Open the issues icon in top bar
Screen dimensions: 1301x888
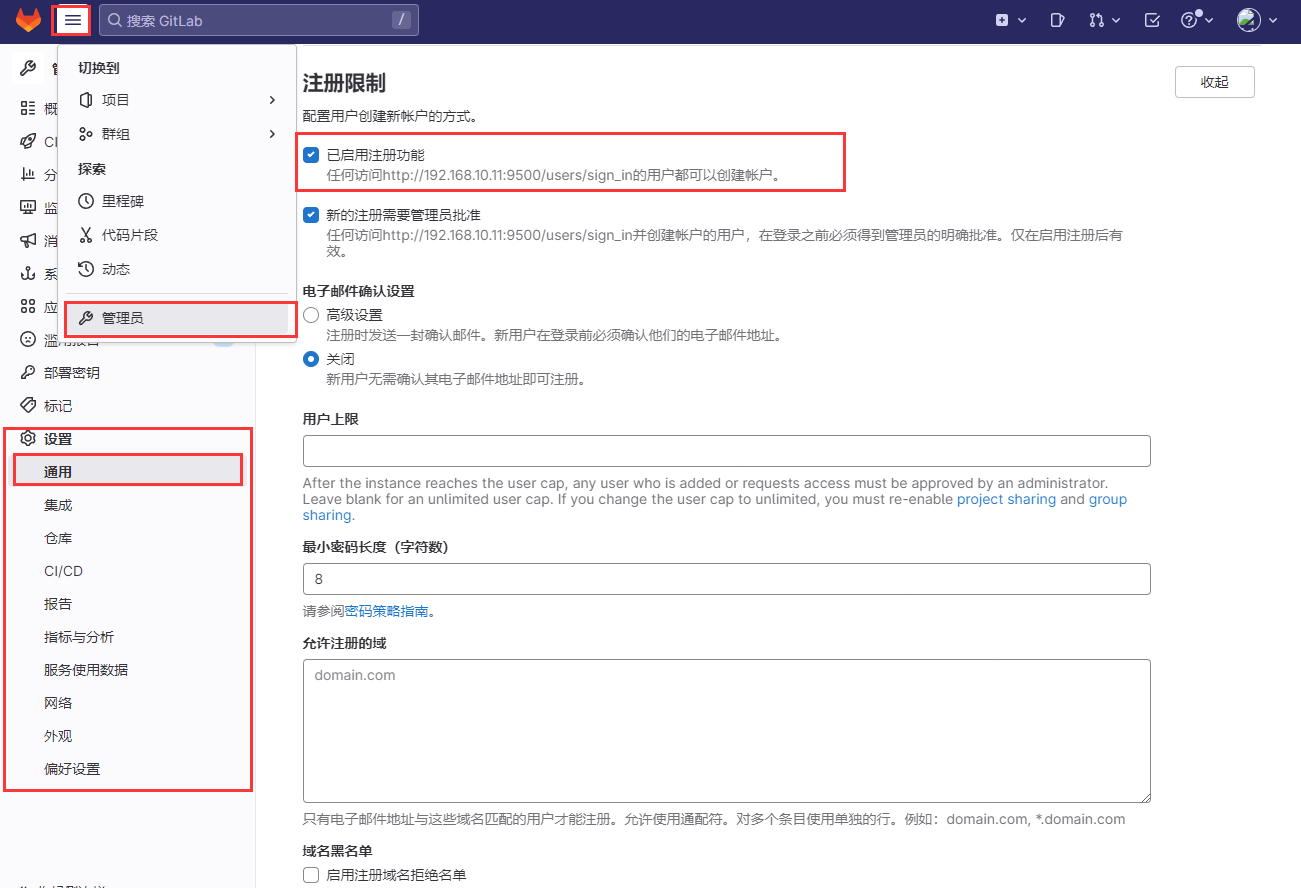point(1058,20)
